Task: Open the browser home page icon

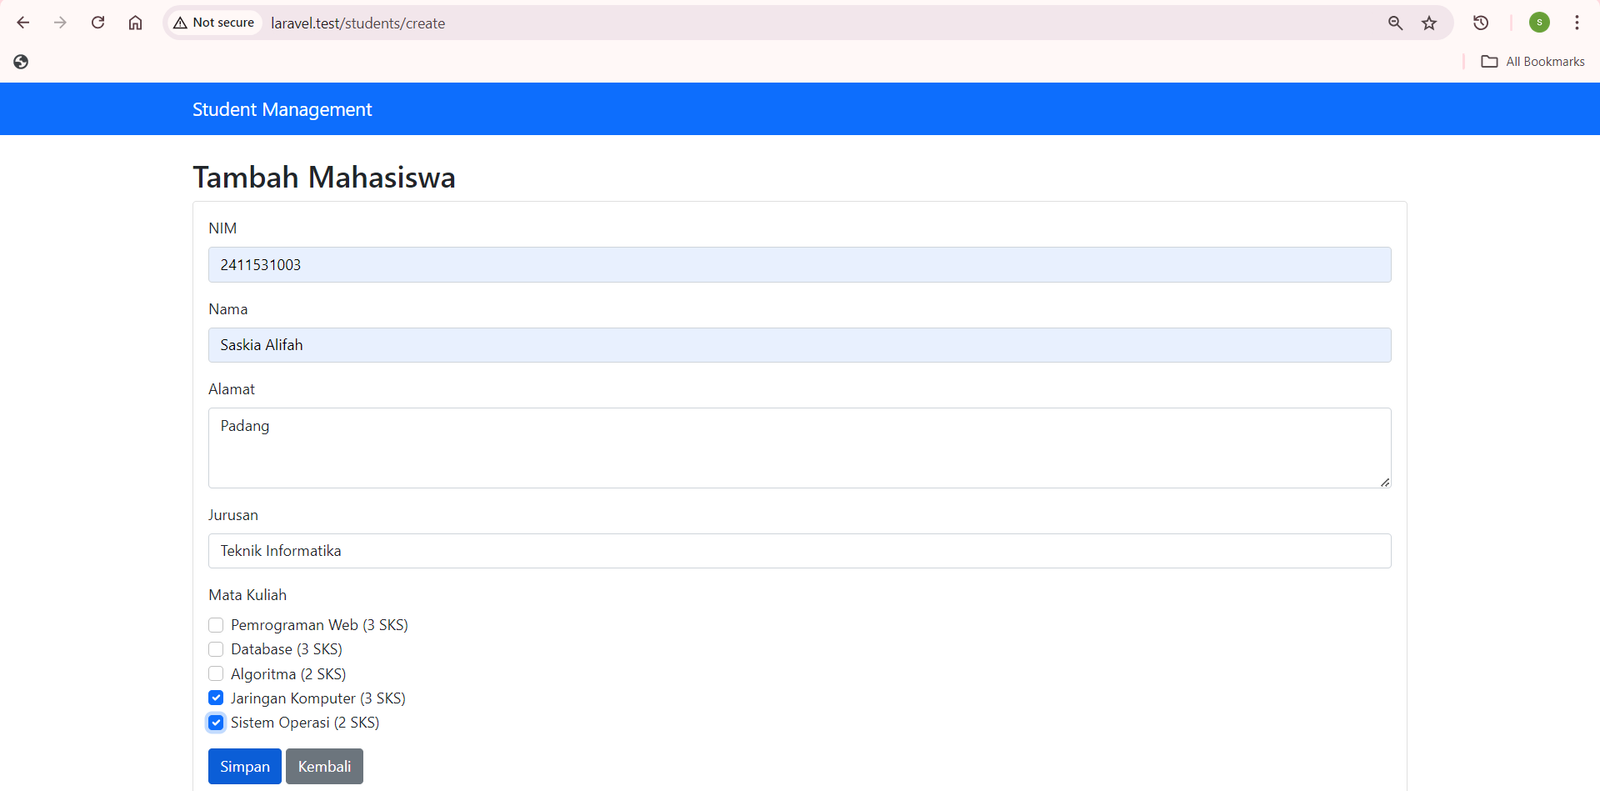Action: point(136,22)
